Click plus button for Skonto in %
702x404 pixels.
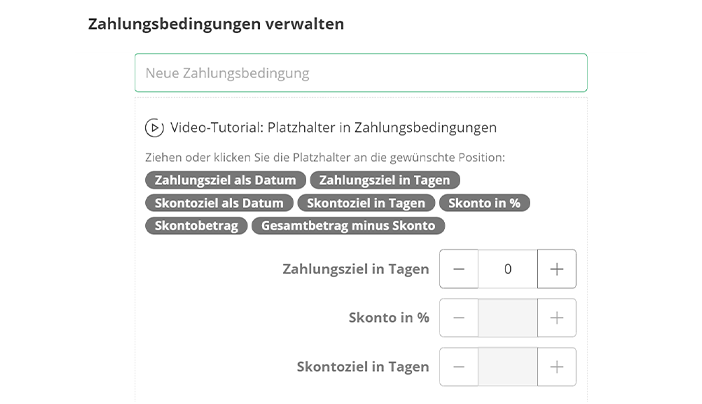pyautogui.click(x=556, y=318)
